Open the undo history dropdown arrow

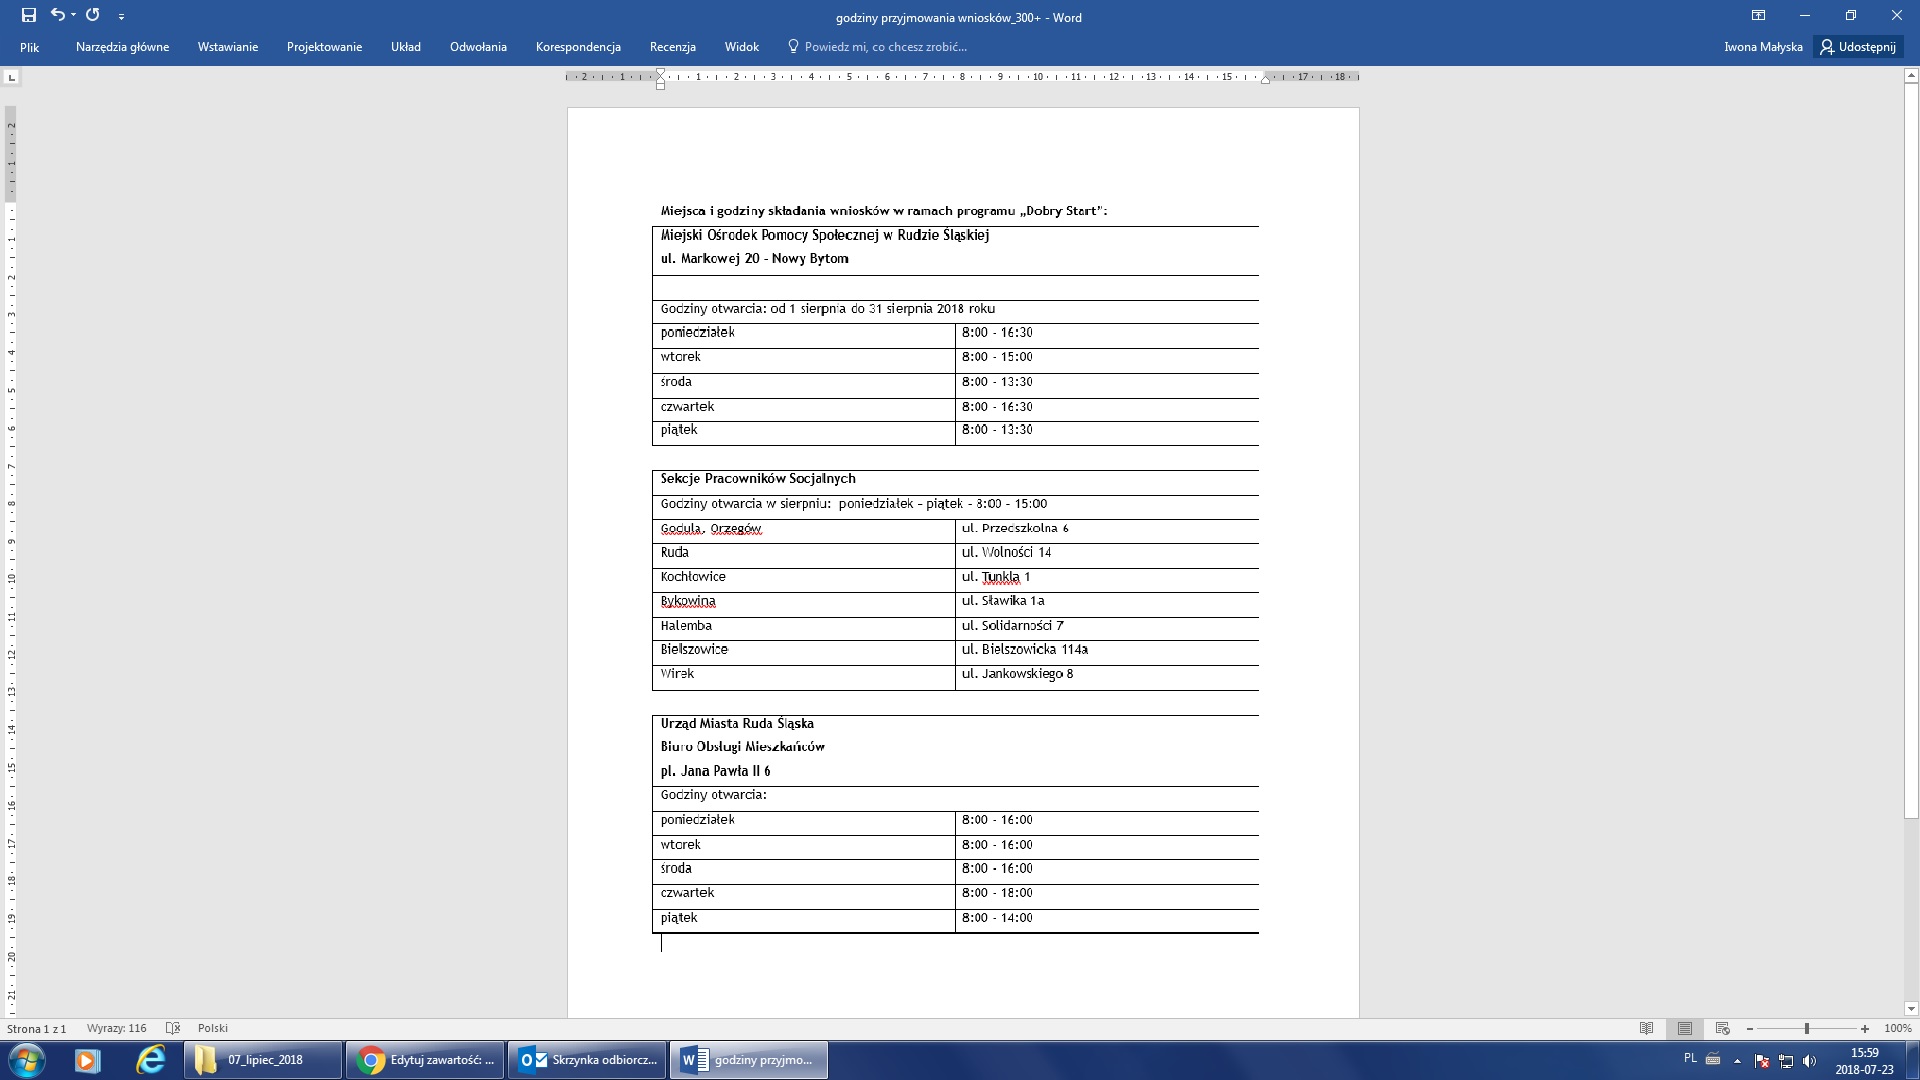73,15
